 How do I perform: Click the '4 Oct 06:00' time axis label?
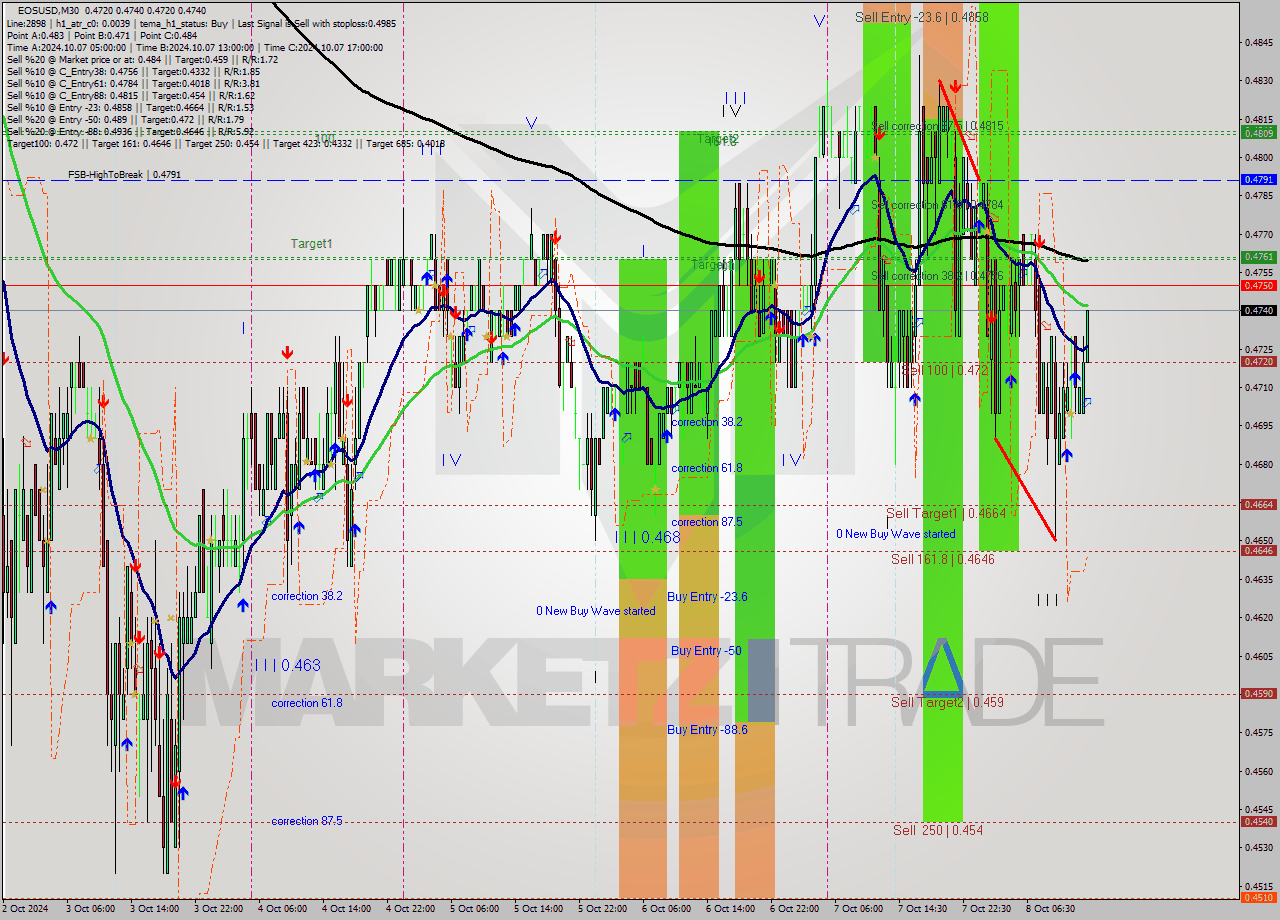click(x=281, y=909)
